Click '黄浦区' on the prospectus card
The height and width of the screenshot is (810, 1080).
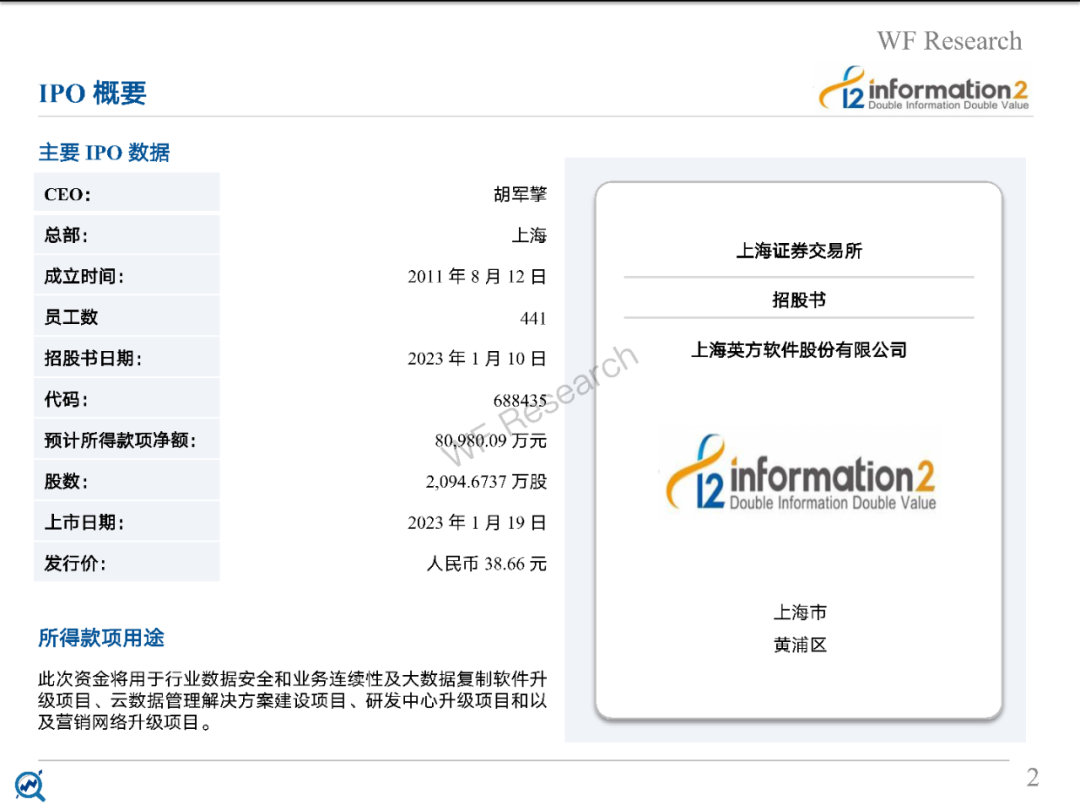(x=800, y=645)
